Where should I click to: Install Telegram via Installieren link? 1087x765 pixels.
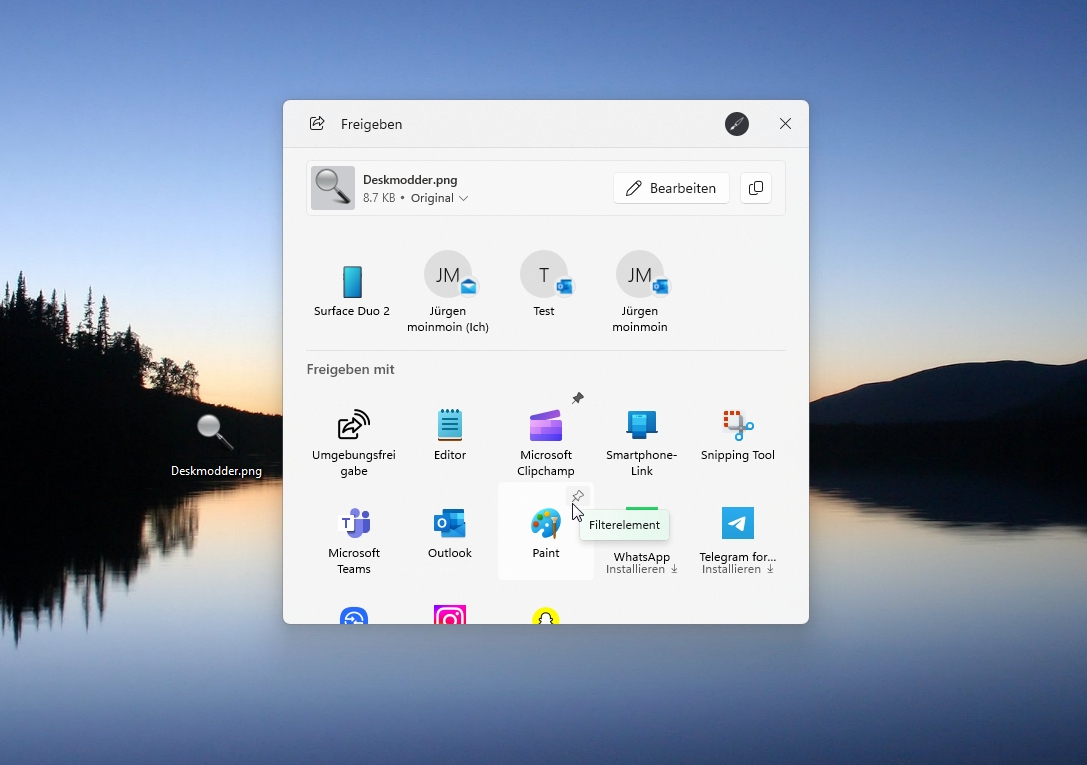(738, 570)
